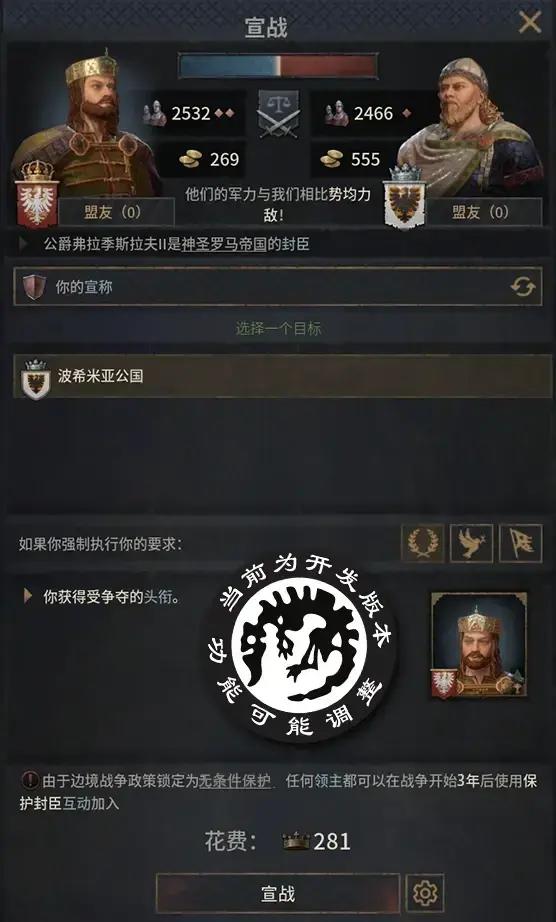Open the war settings gear icon
Image resolution: width=556 pixels, height=922 pixels.
425,893
